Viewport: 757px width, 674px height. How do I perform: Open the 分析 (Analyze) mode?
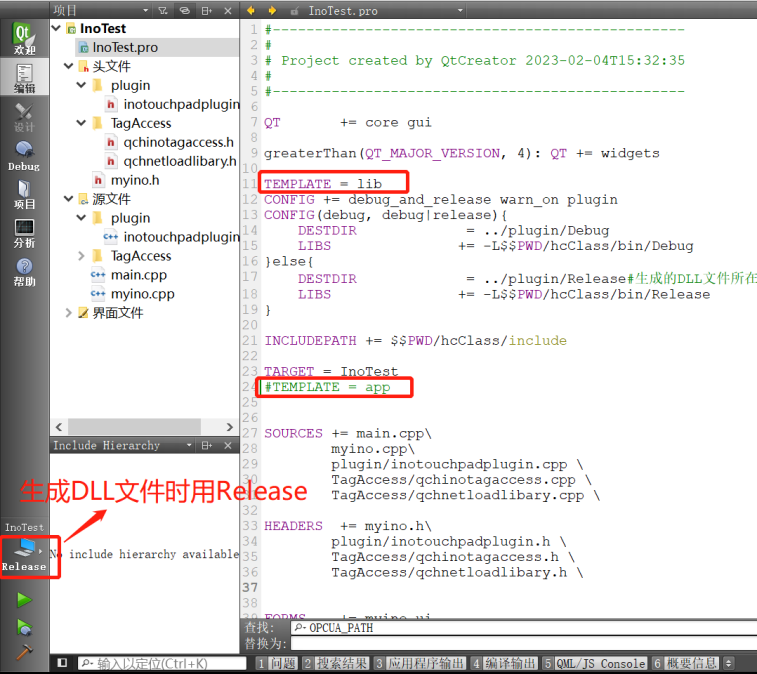24,232
